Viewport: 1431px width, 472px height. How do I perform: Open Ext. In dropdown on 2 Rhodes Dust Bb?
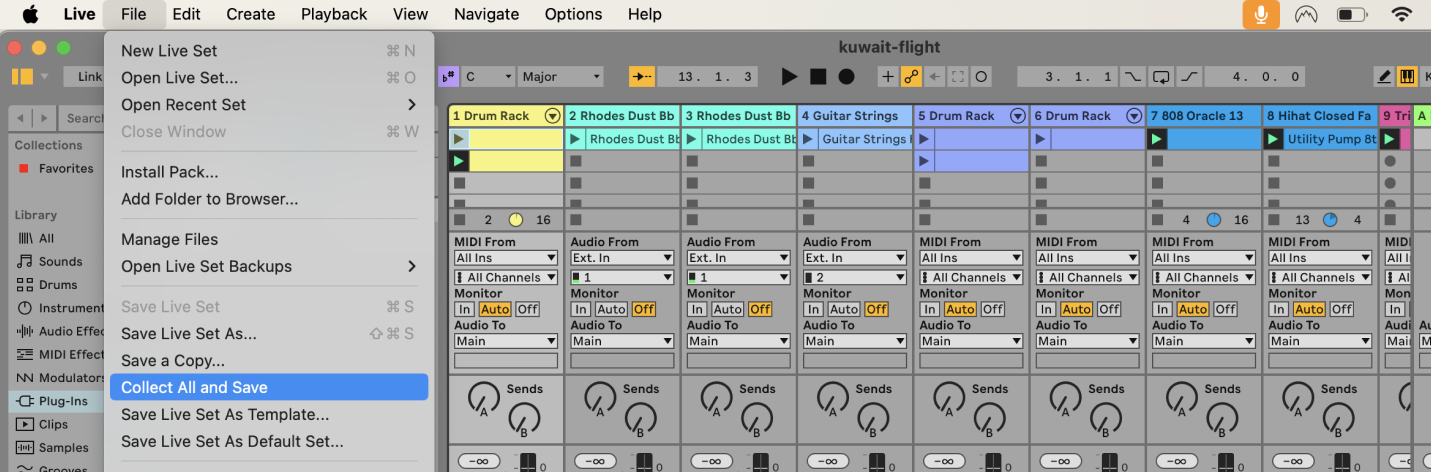622,258
